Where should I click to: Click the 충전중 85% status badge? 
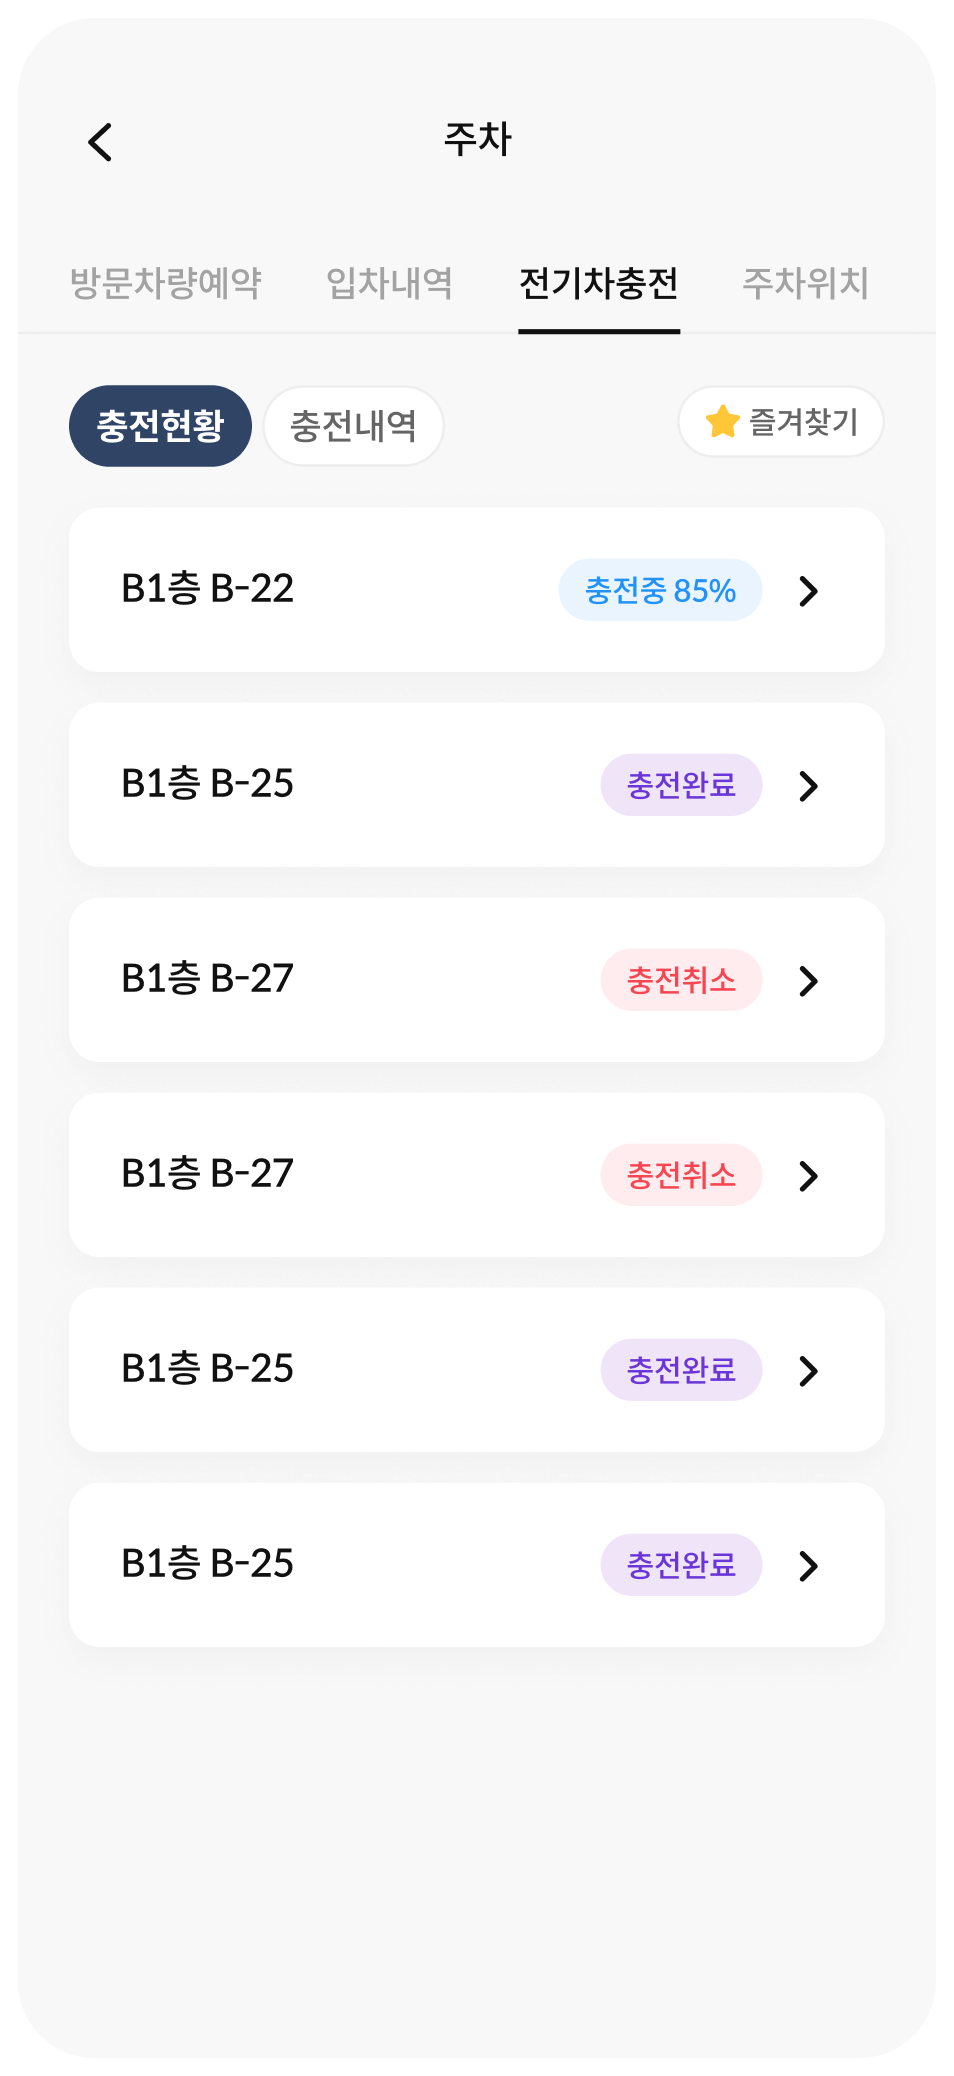pyautogui.click(x=660, y=591)
